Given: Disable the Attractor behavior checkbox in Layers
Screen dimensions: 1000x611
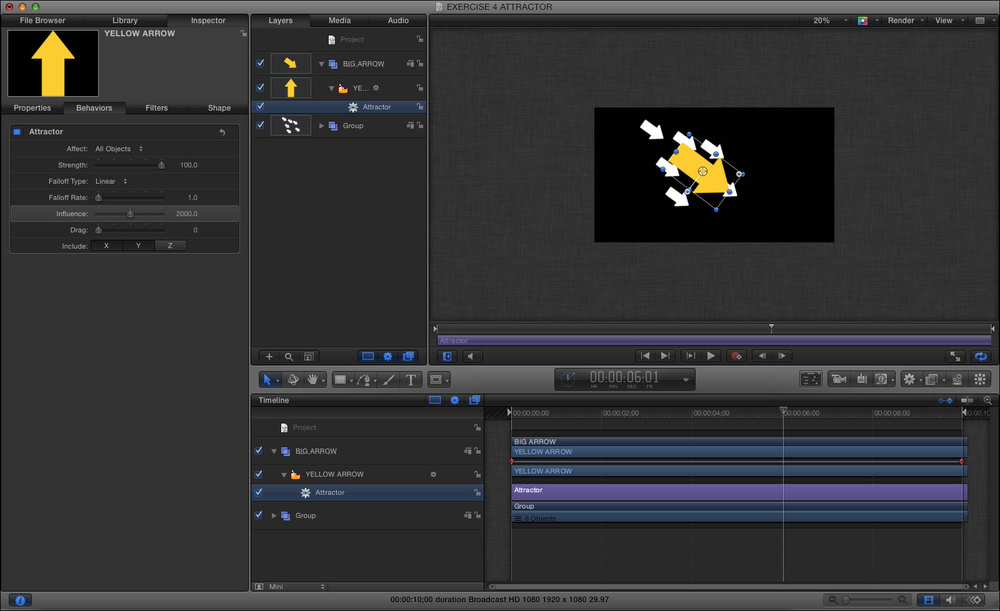Looking at the screenshot, I should [x=260, y=106].
